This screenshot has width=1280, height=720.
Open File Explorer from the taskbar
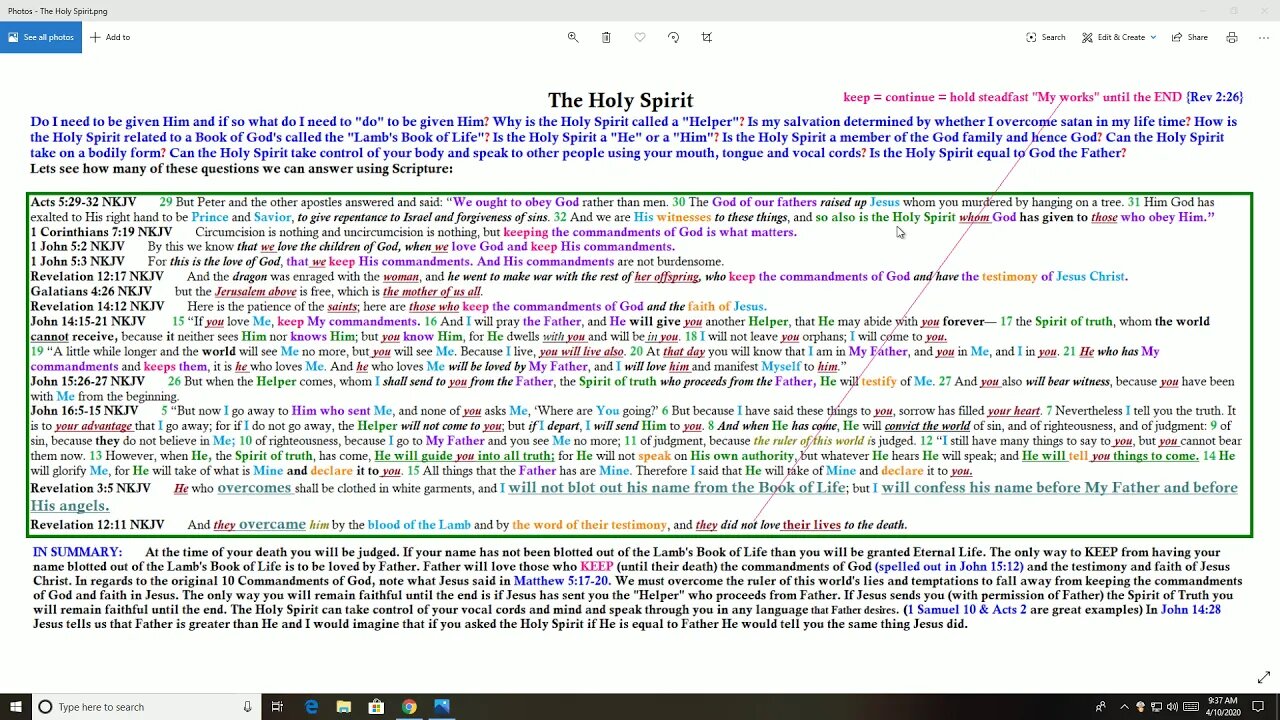[344, 707]
